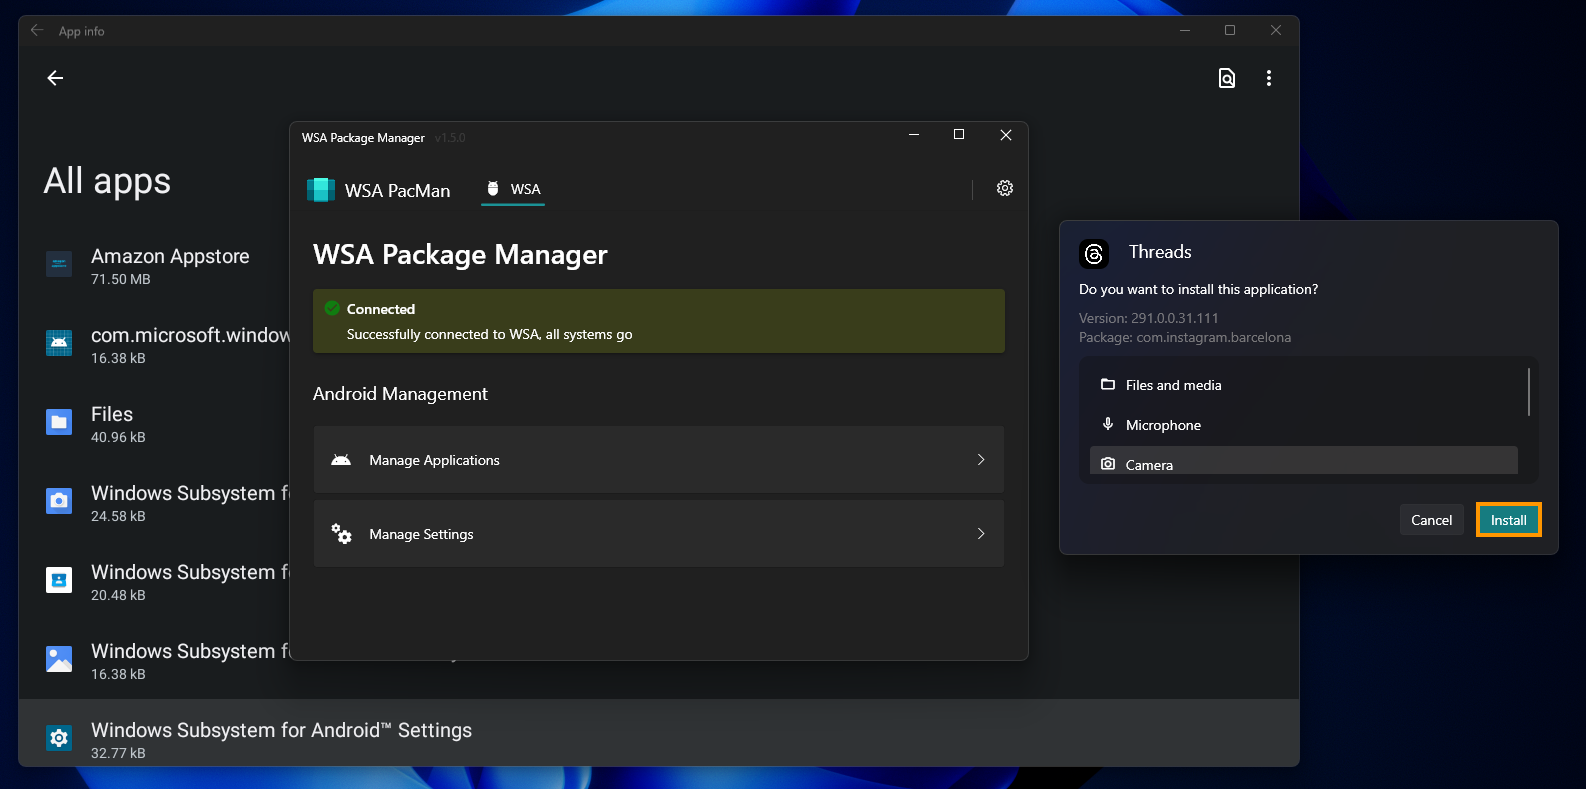
Task: Select the Camera permission row
Action: (x=1304, y=461)
